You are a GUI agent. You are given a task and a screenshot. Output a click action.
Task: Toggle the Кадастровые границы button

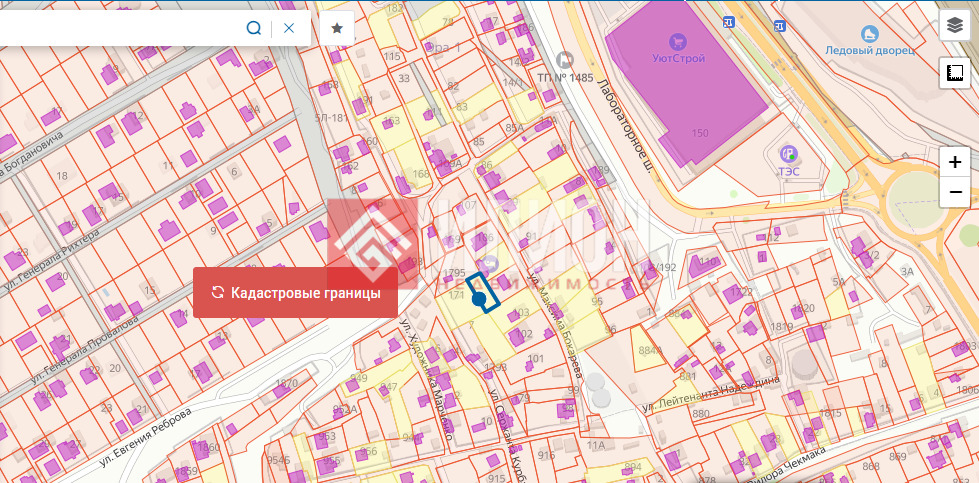point(296,293)
